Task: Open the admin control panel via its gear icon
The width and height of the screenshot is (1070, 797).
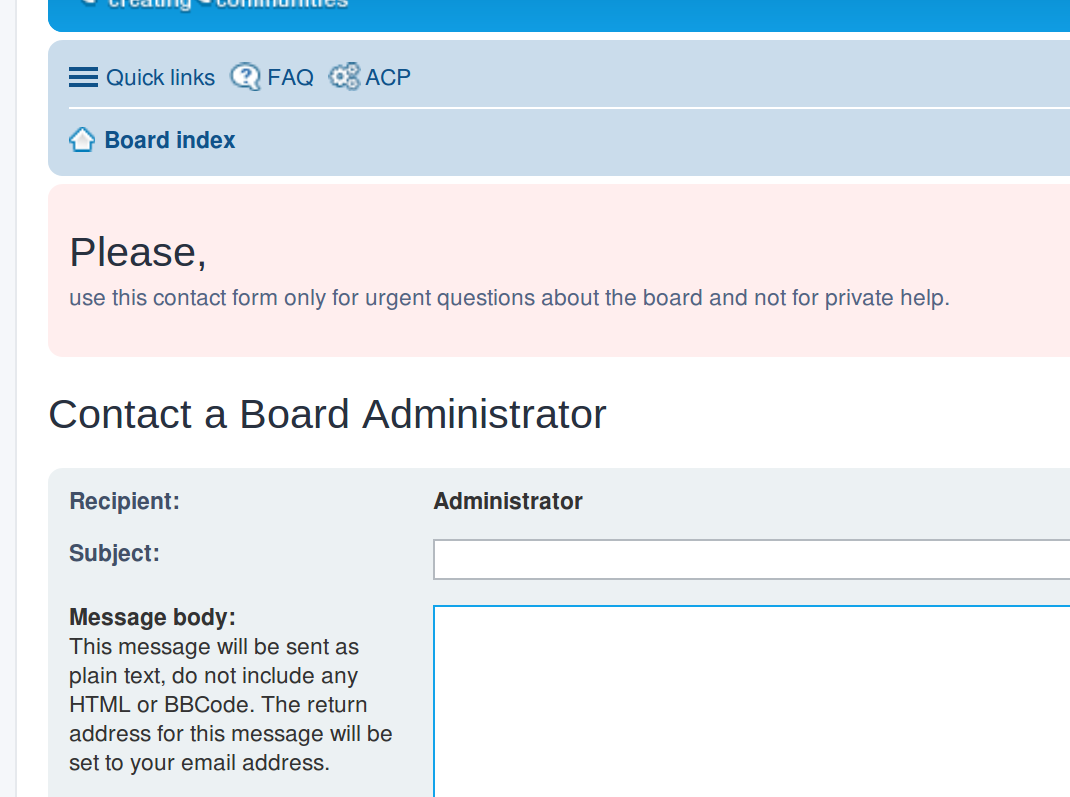Action: [344, 75]
